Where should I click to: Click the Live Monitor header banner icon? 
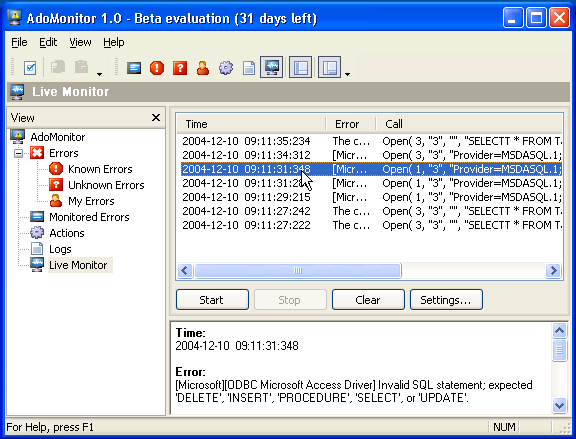click(x=18, y=92)
